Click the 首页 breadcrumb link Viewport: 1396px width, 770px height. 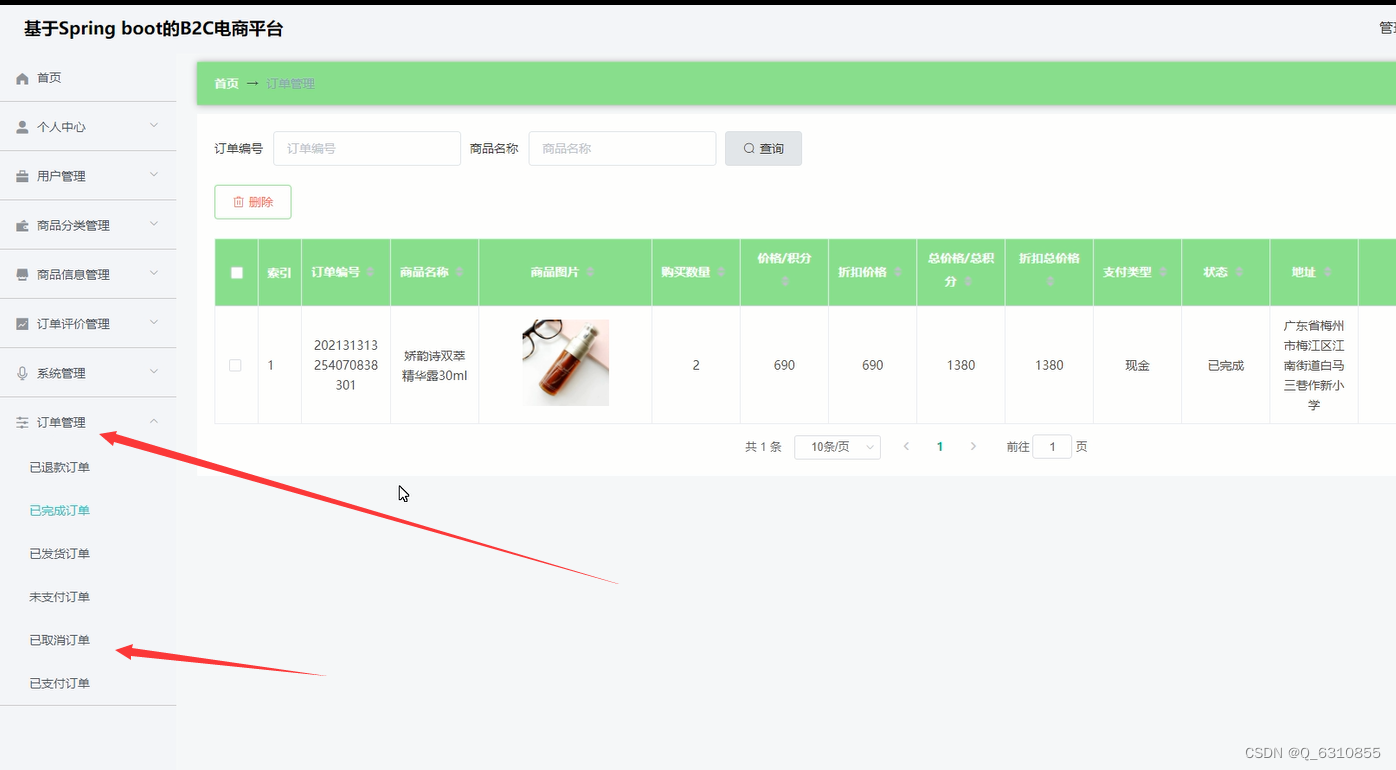coord(226,84)
